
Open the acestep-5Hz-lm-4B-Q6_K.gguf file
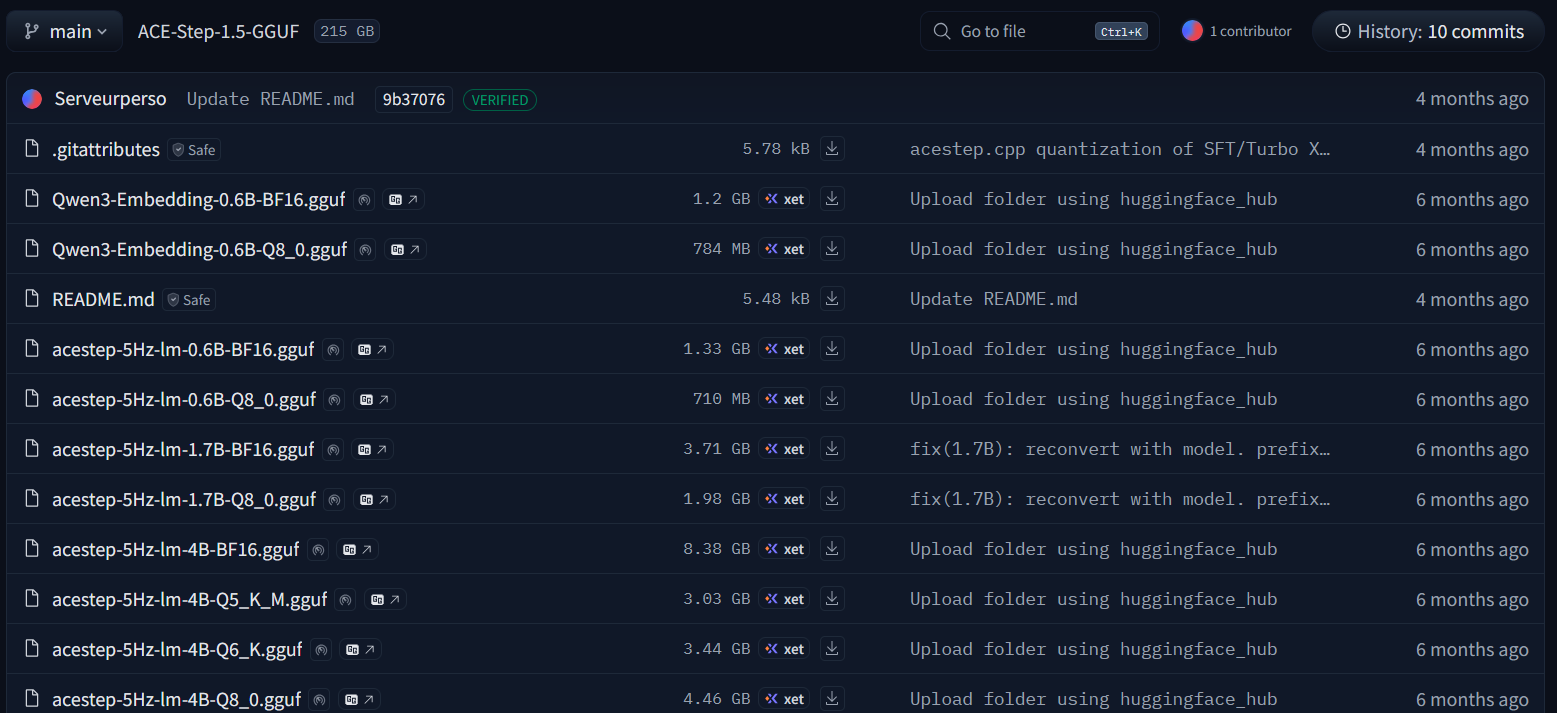177,649
